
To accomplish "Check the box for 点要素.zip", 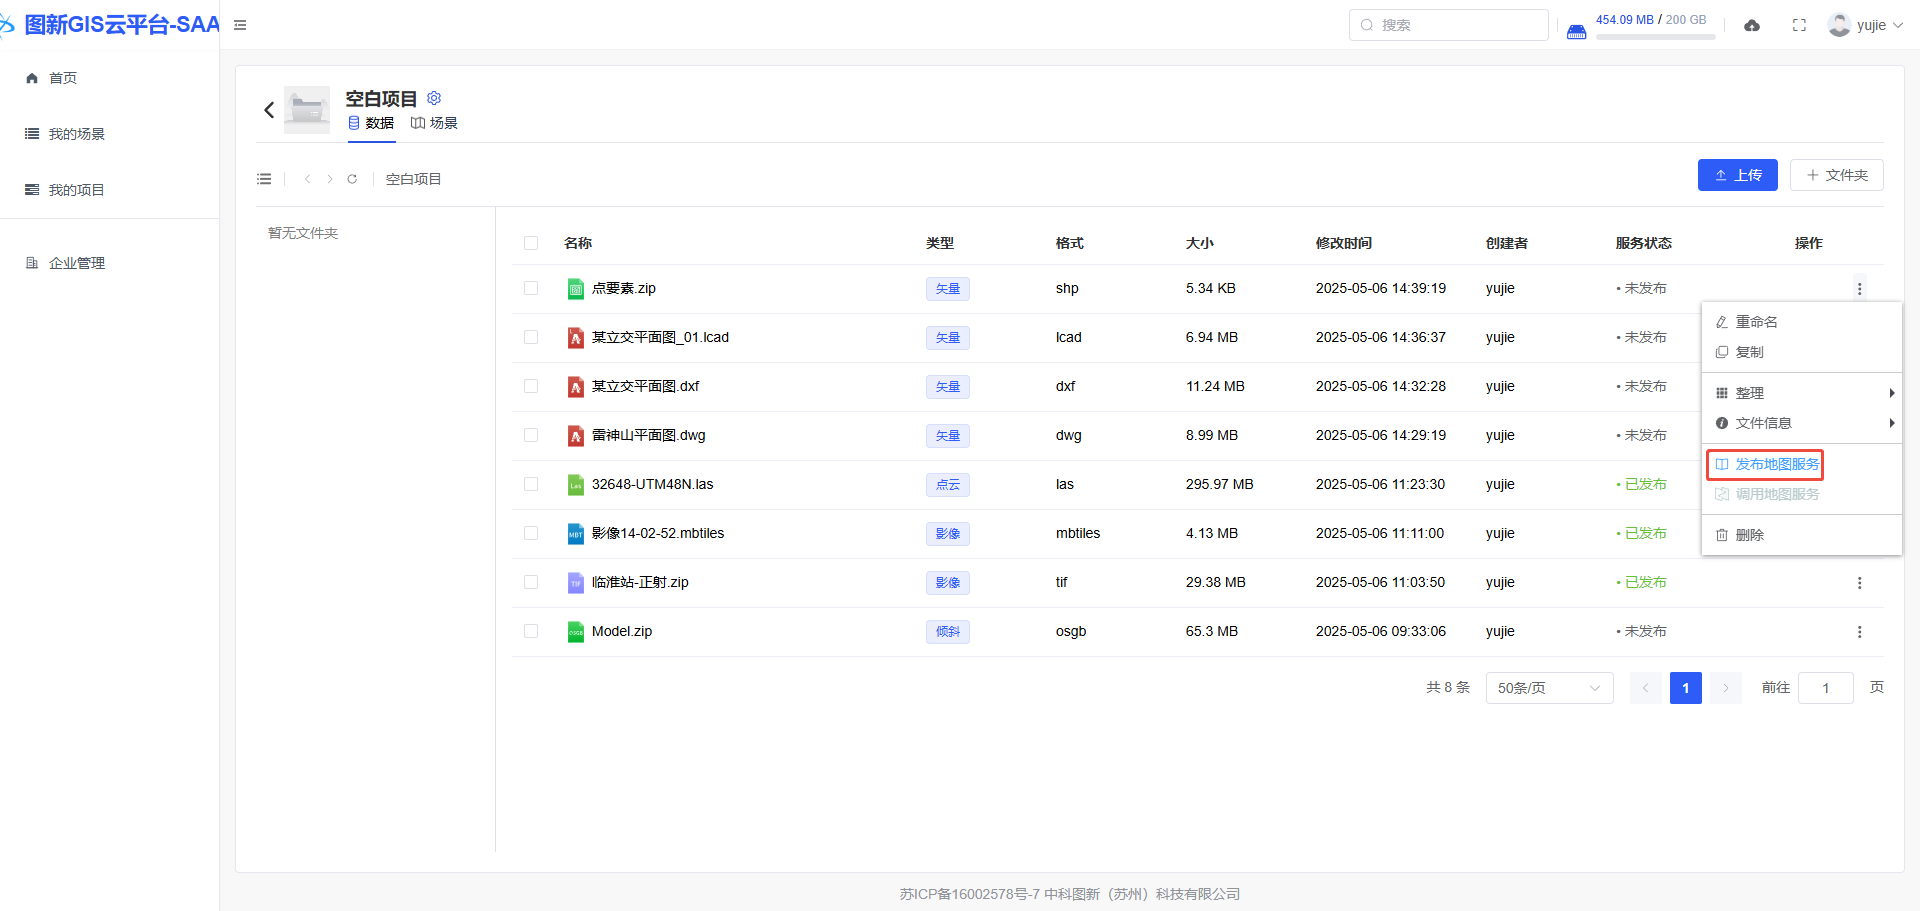I will coord(531,288).
